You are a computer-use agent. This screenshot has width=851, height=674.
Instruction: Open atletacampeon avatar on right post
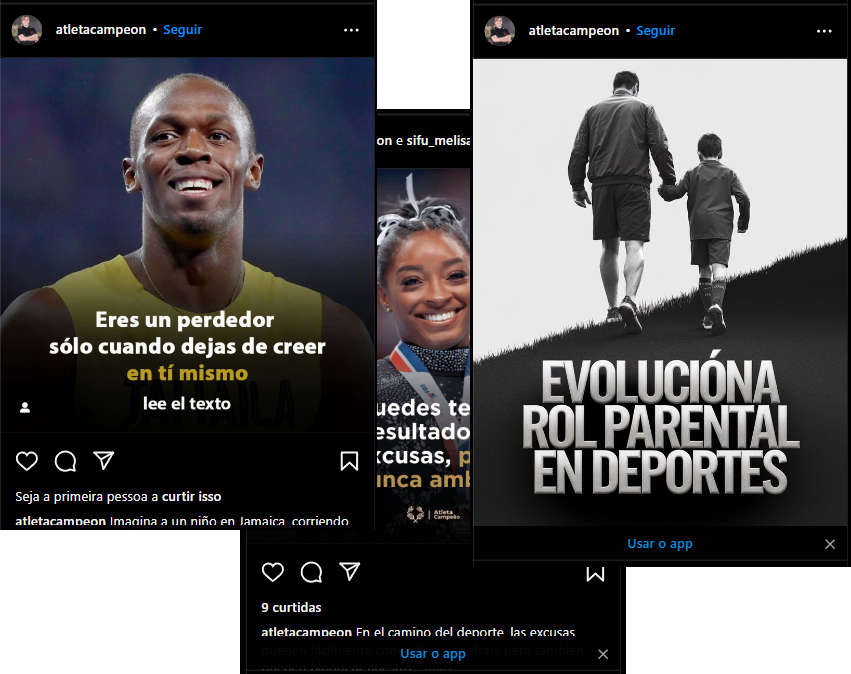(x=500, y=31)
